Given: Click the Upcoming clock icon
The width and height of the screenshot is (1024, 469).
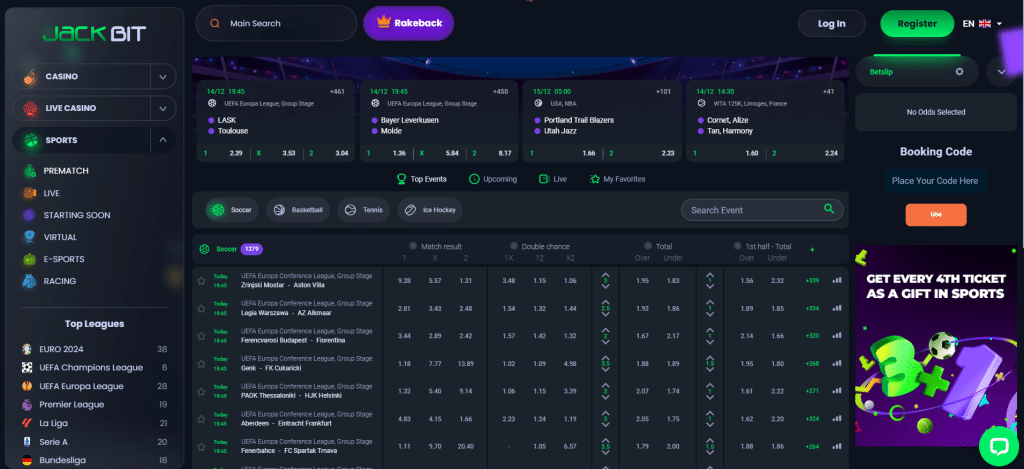Looking at the screenshot, I should click(474, 179).
